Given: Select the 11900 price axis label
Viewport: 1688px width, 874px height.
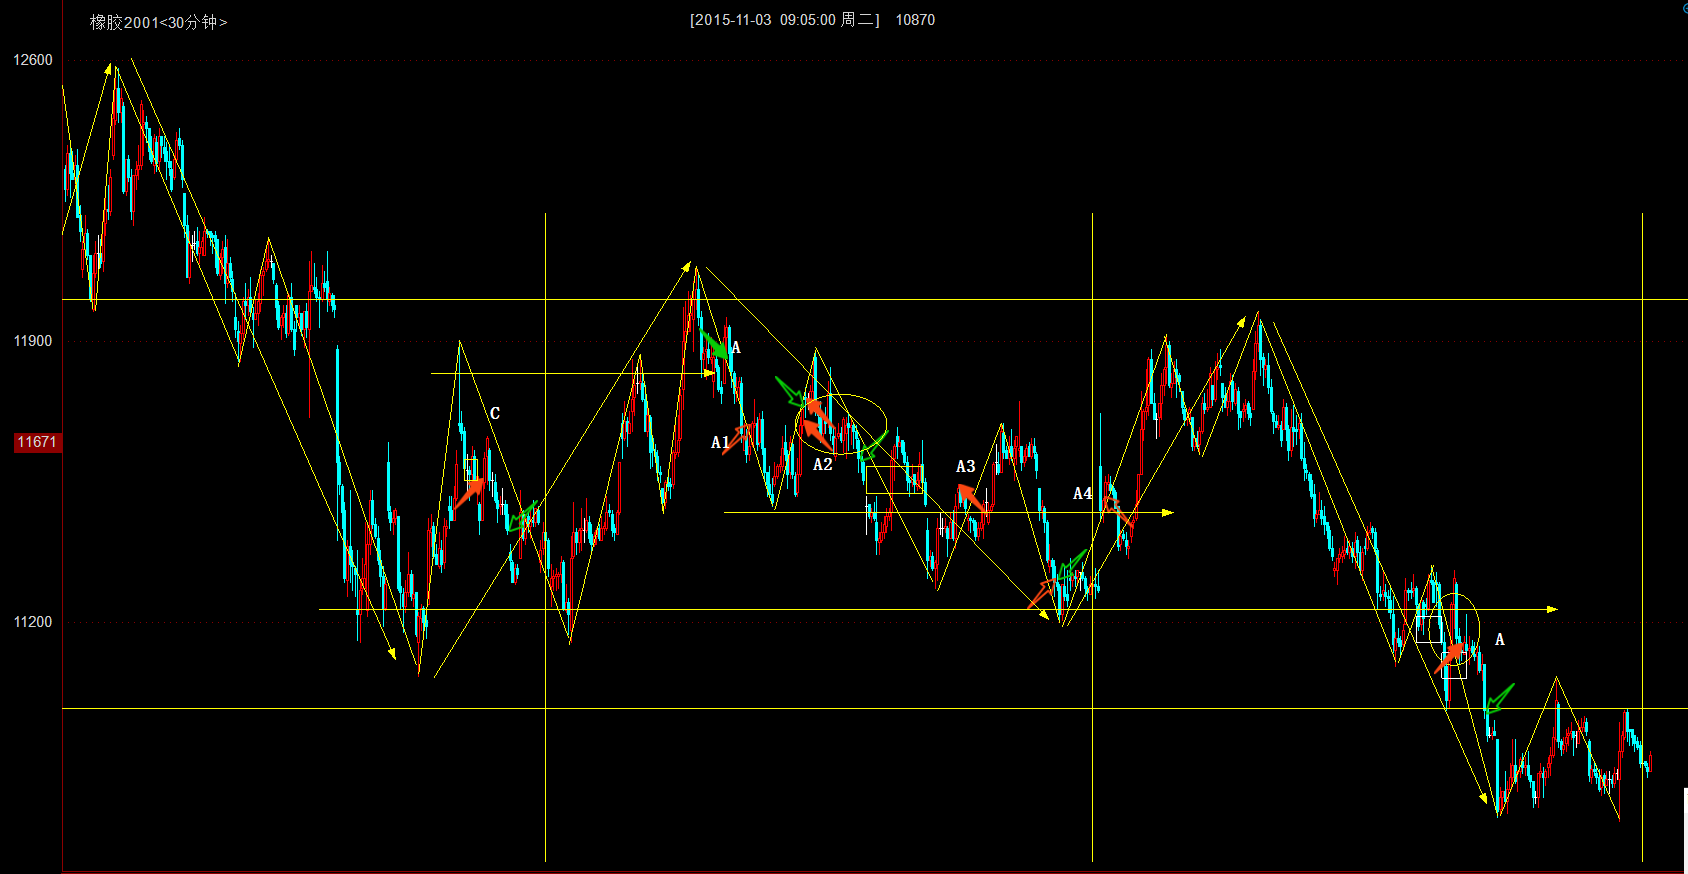Looking at the screenshot, I should (x=33, y=341).
